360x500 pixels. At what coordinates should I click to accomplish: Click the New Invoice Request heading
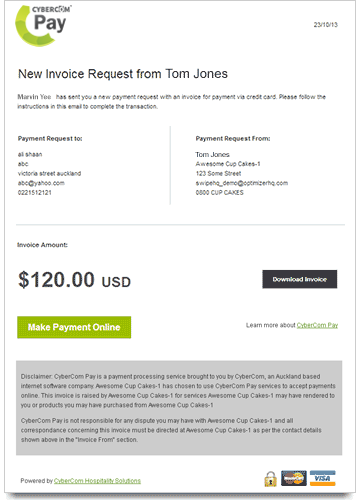pyautogui.click(x=123, y=74)
